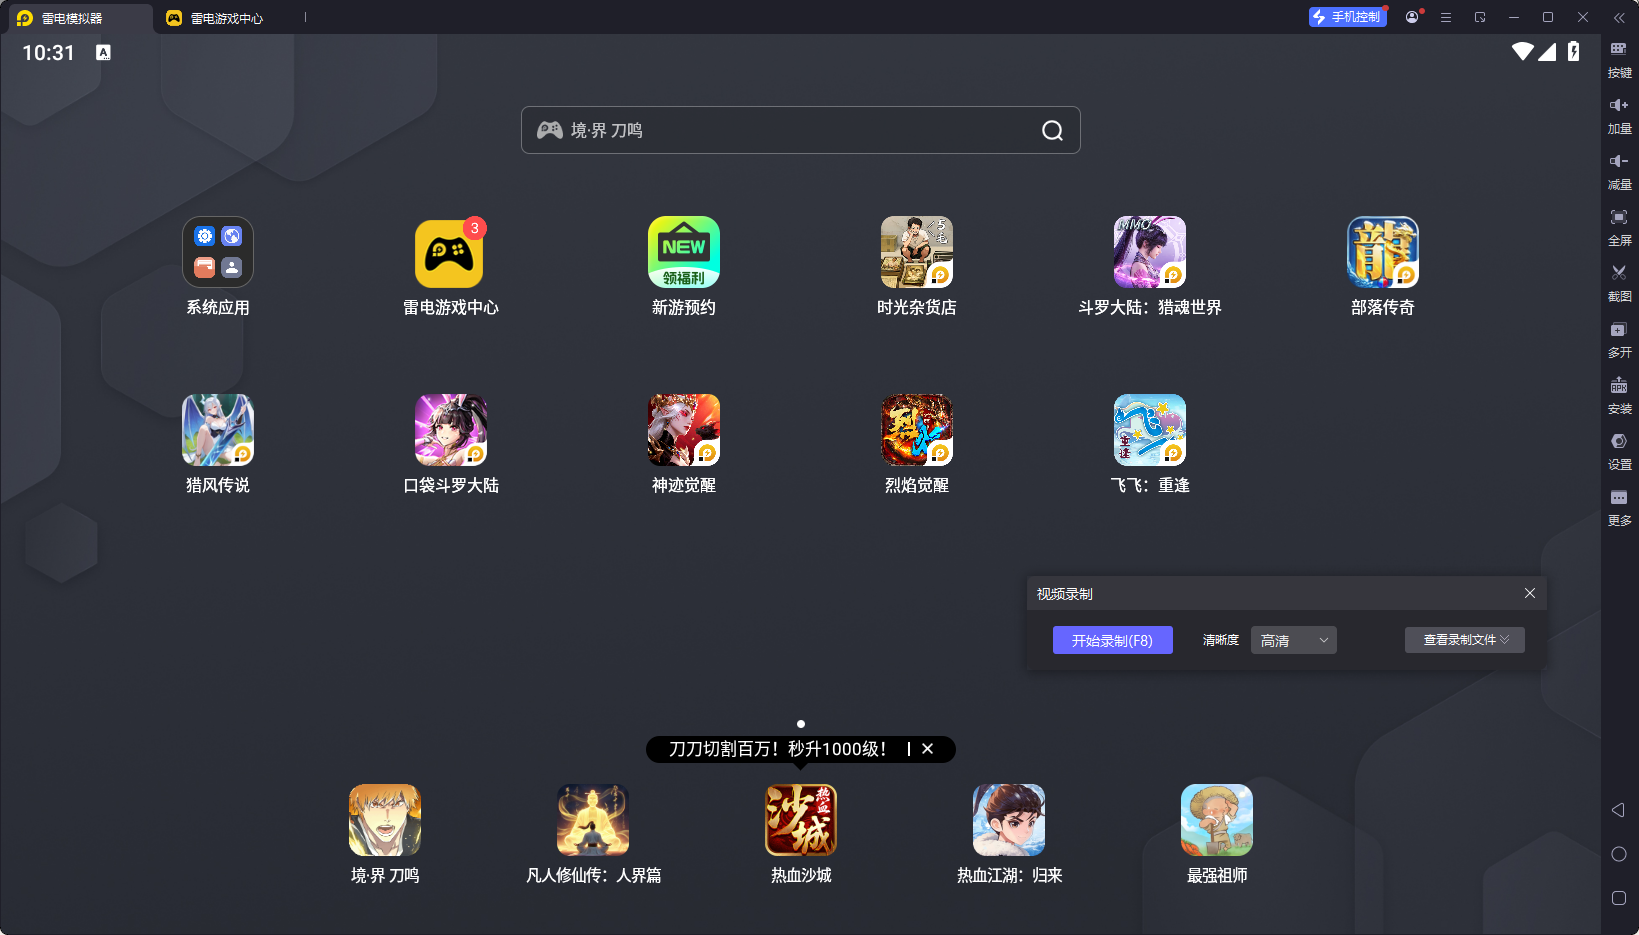The width and height of the screenshot is (1639, 935).
Task: Collapse the right sidebar with the double arrow
Action: coord(1619,17)
